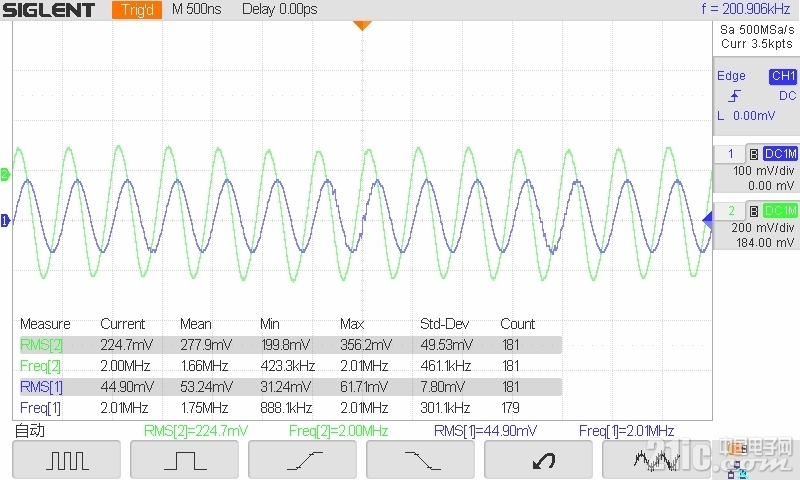Click RMS[2] max value 356.2mV
This screenshot has height=480, width=800.
tap(366, 345)
